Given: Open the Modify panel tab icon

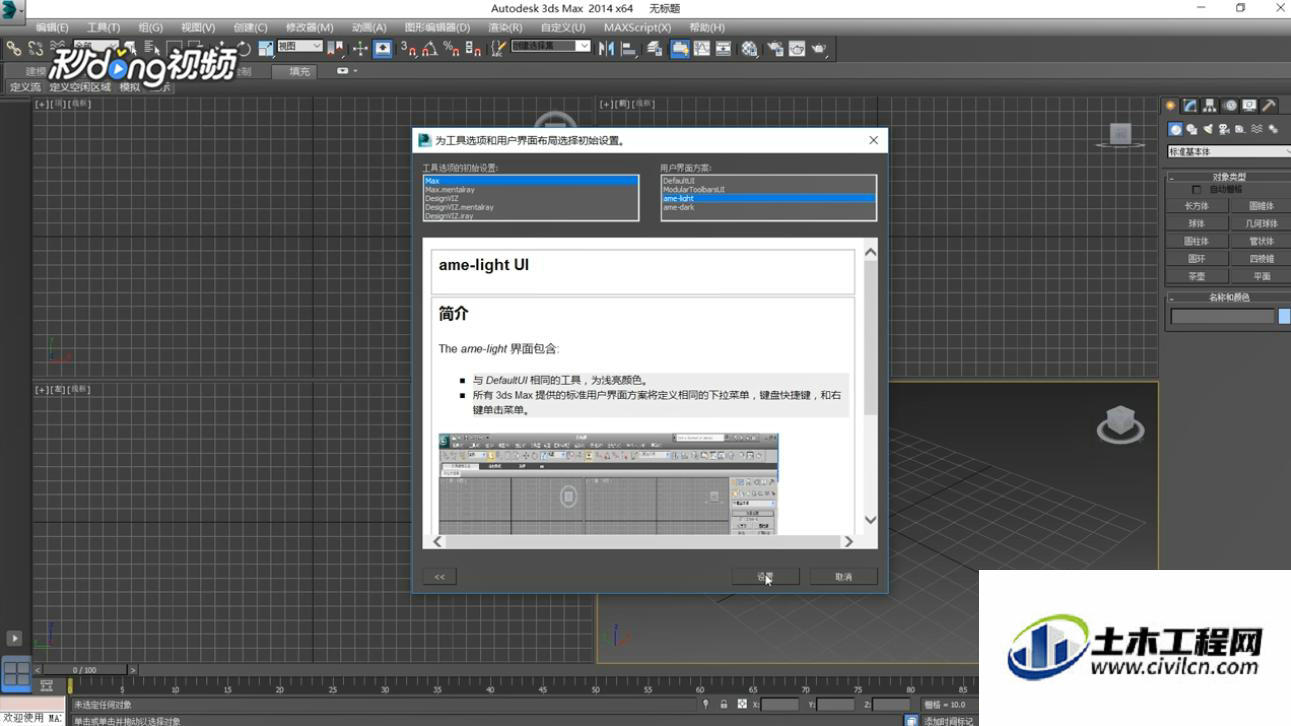Looking at the screenshot, I should point(1190,105).
